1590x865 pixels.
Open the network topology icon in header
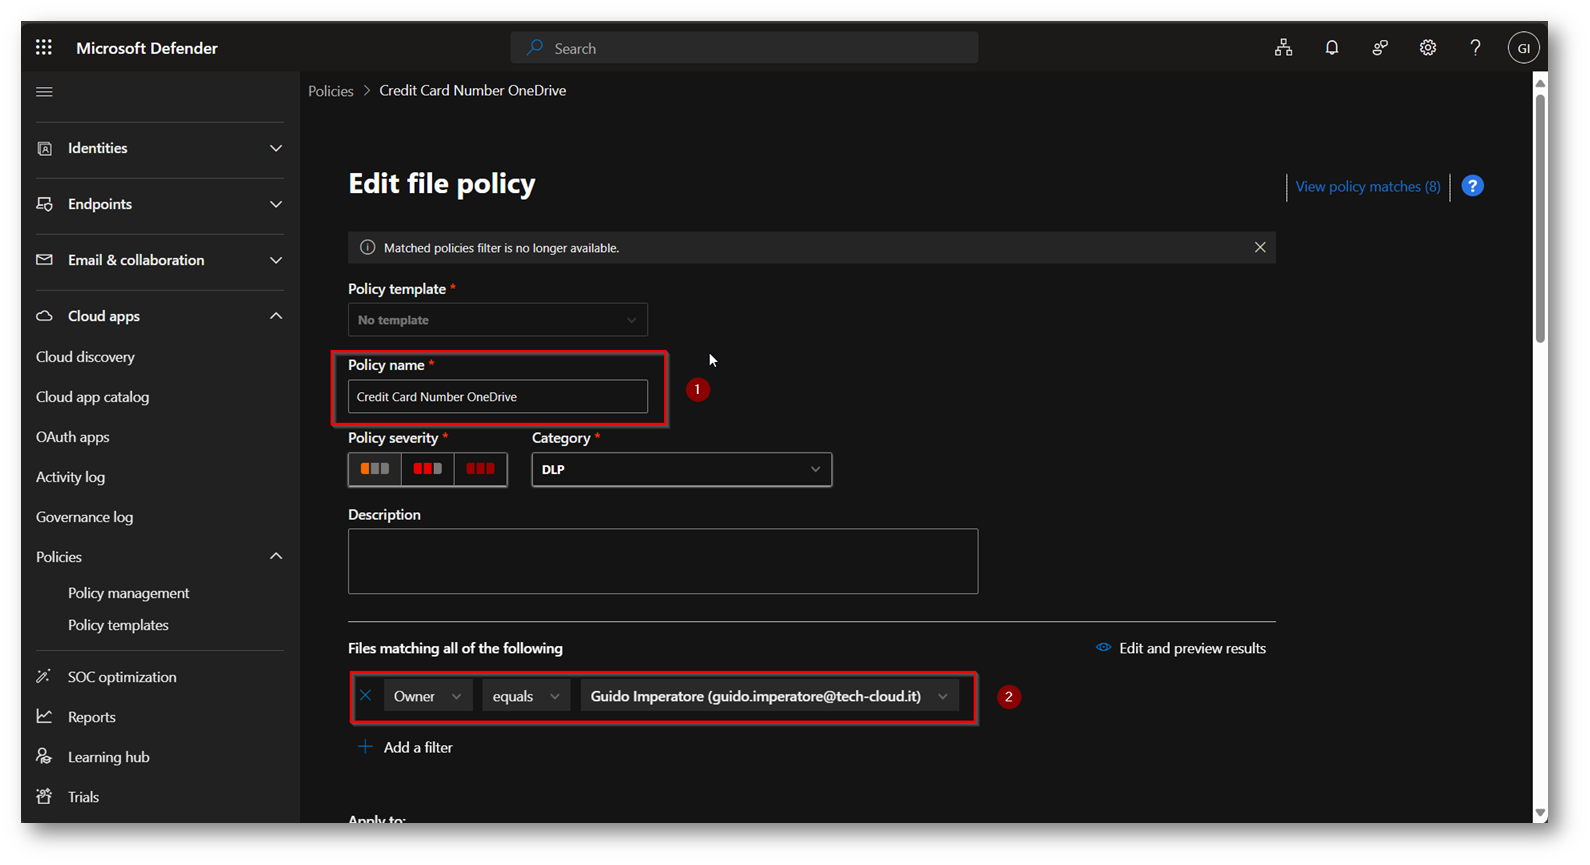1283,47
